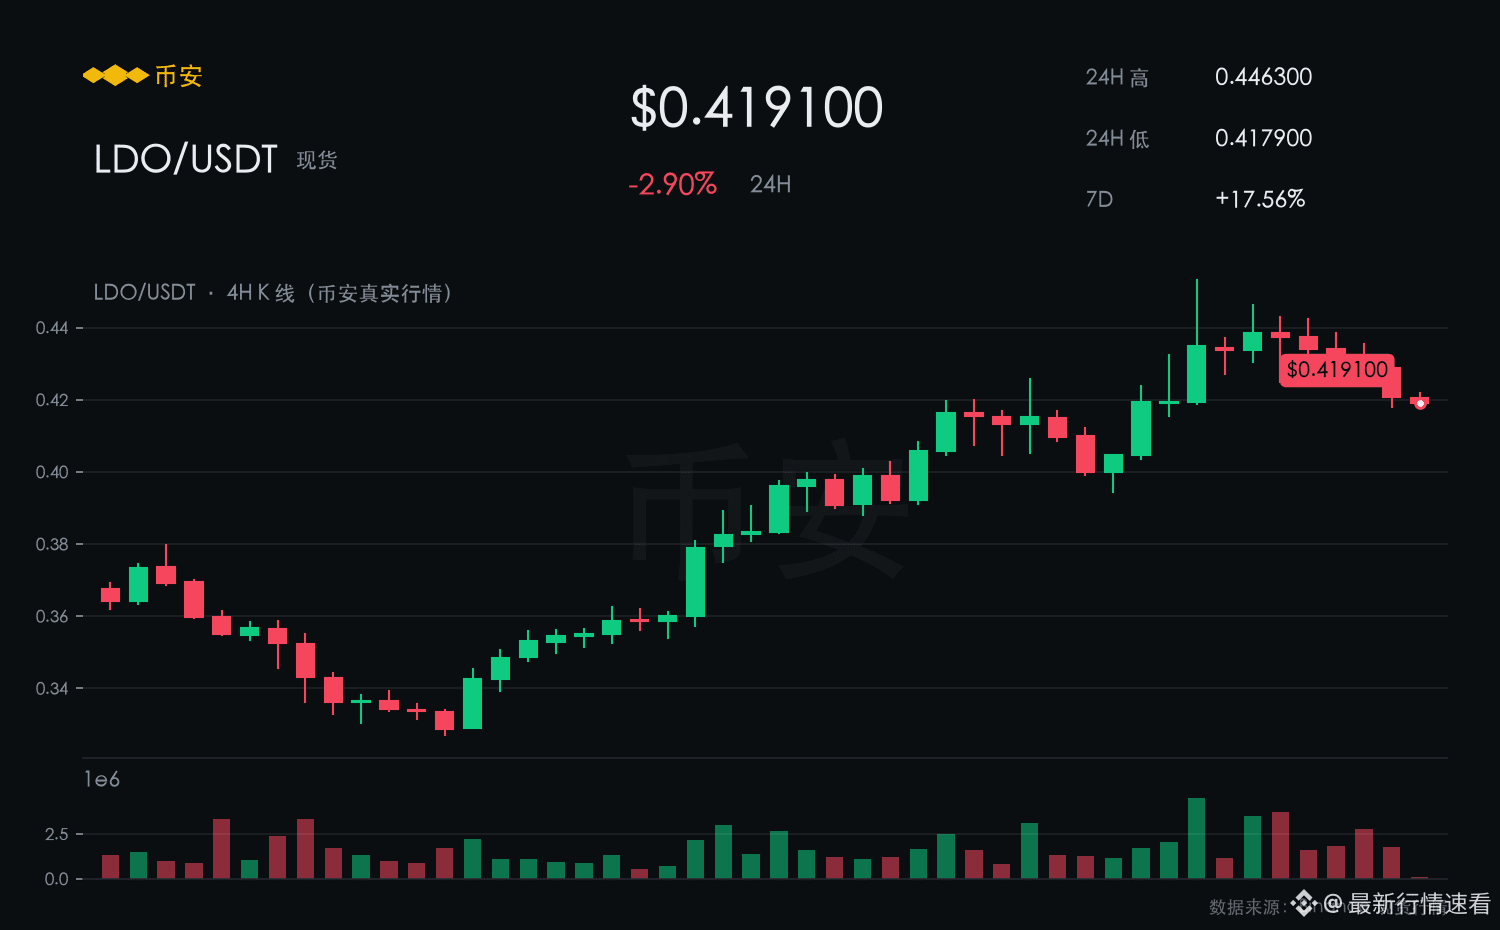
Task: Click the 1e6 volume scale label
Action: (x=102, y=779)
